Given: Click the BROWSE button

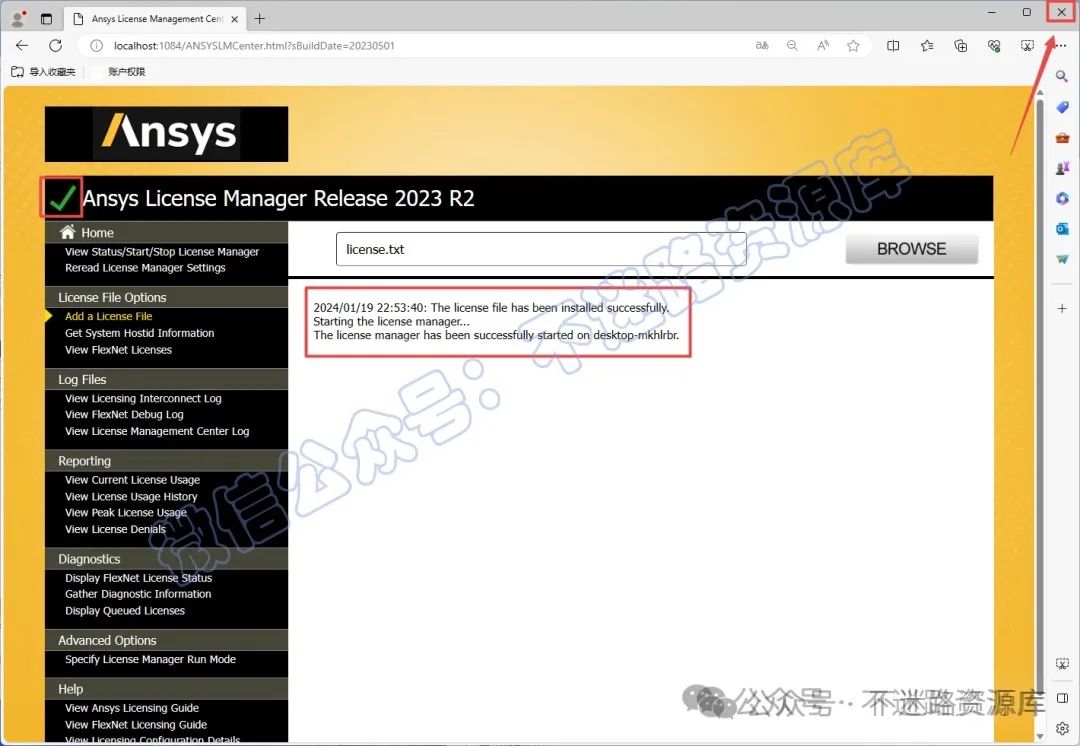Looking at the screenshot, I should click(x=912, y=249).
